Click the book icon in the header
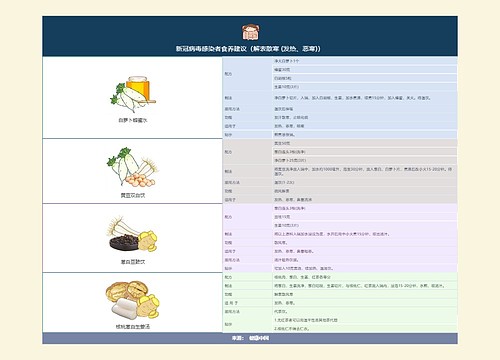The image size is (500, 360). 250,32
